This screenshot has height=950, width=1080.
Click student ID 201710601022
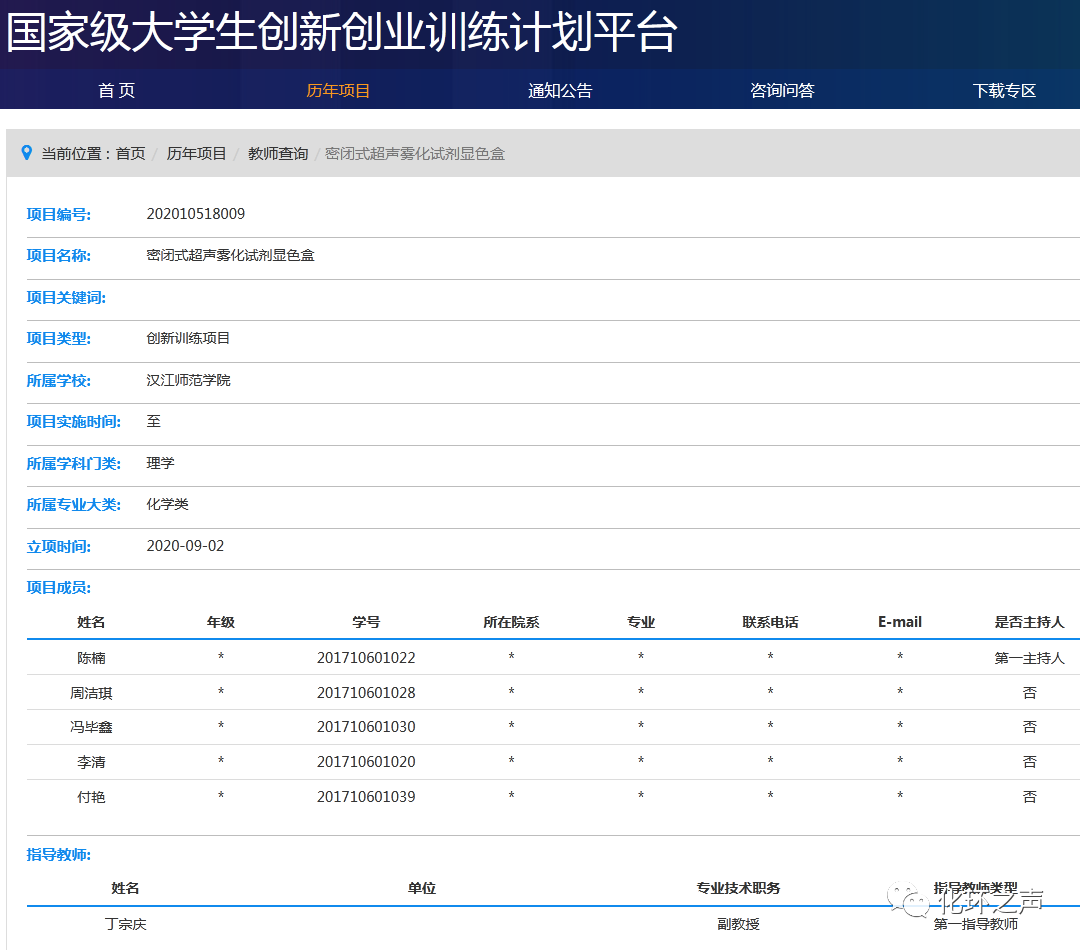[366, 658]
